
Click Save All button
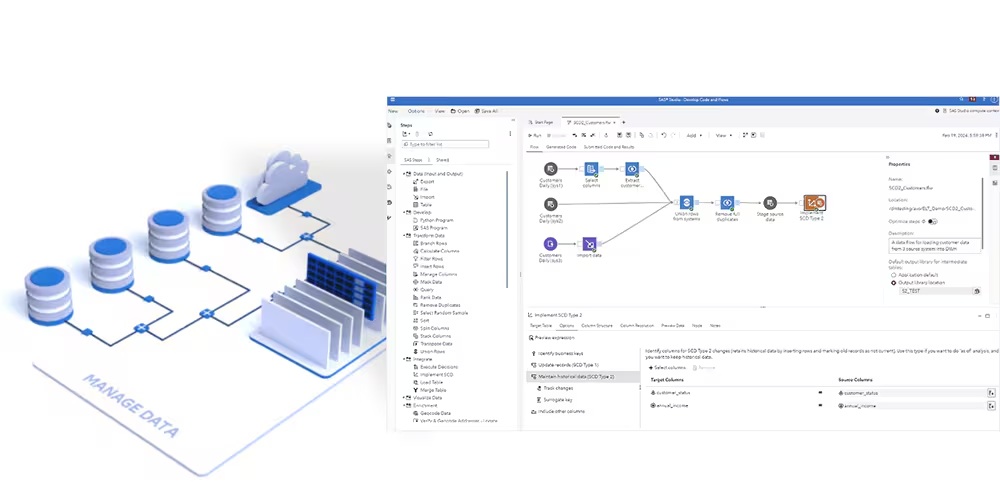coord(487,111)
